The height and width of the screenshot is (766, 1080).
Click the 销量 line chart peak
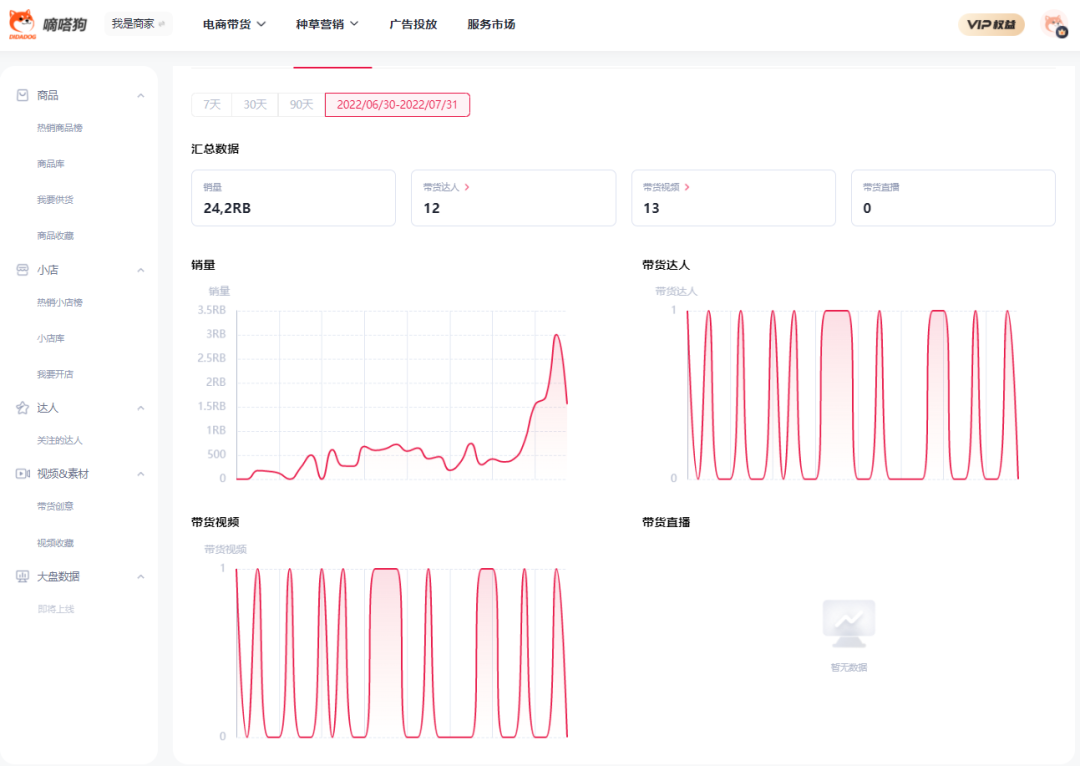pos(557,335)
